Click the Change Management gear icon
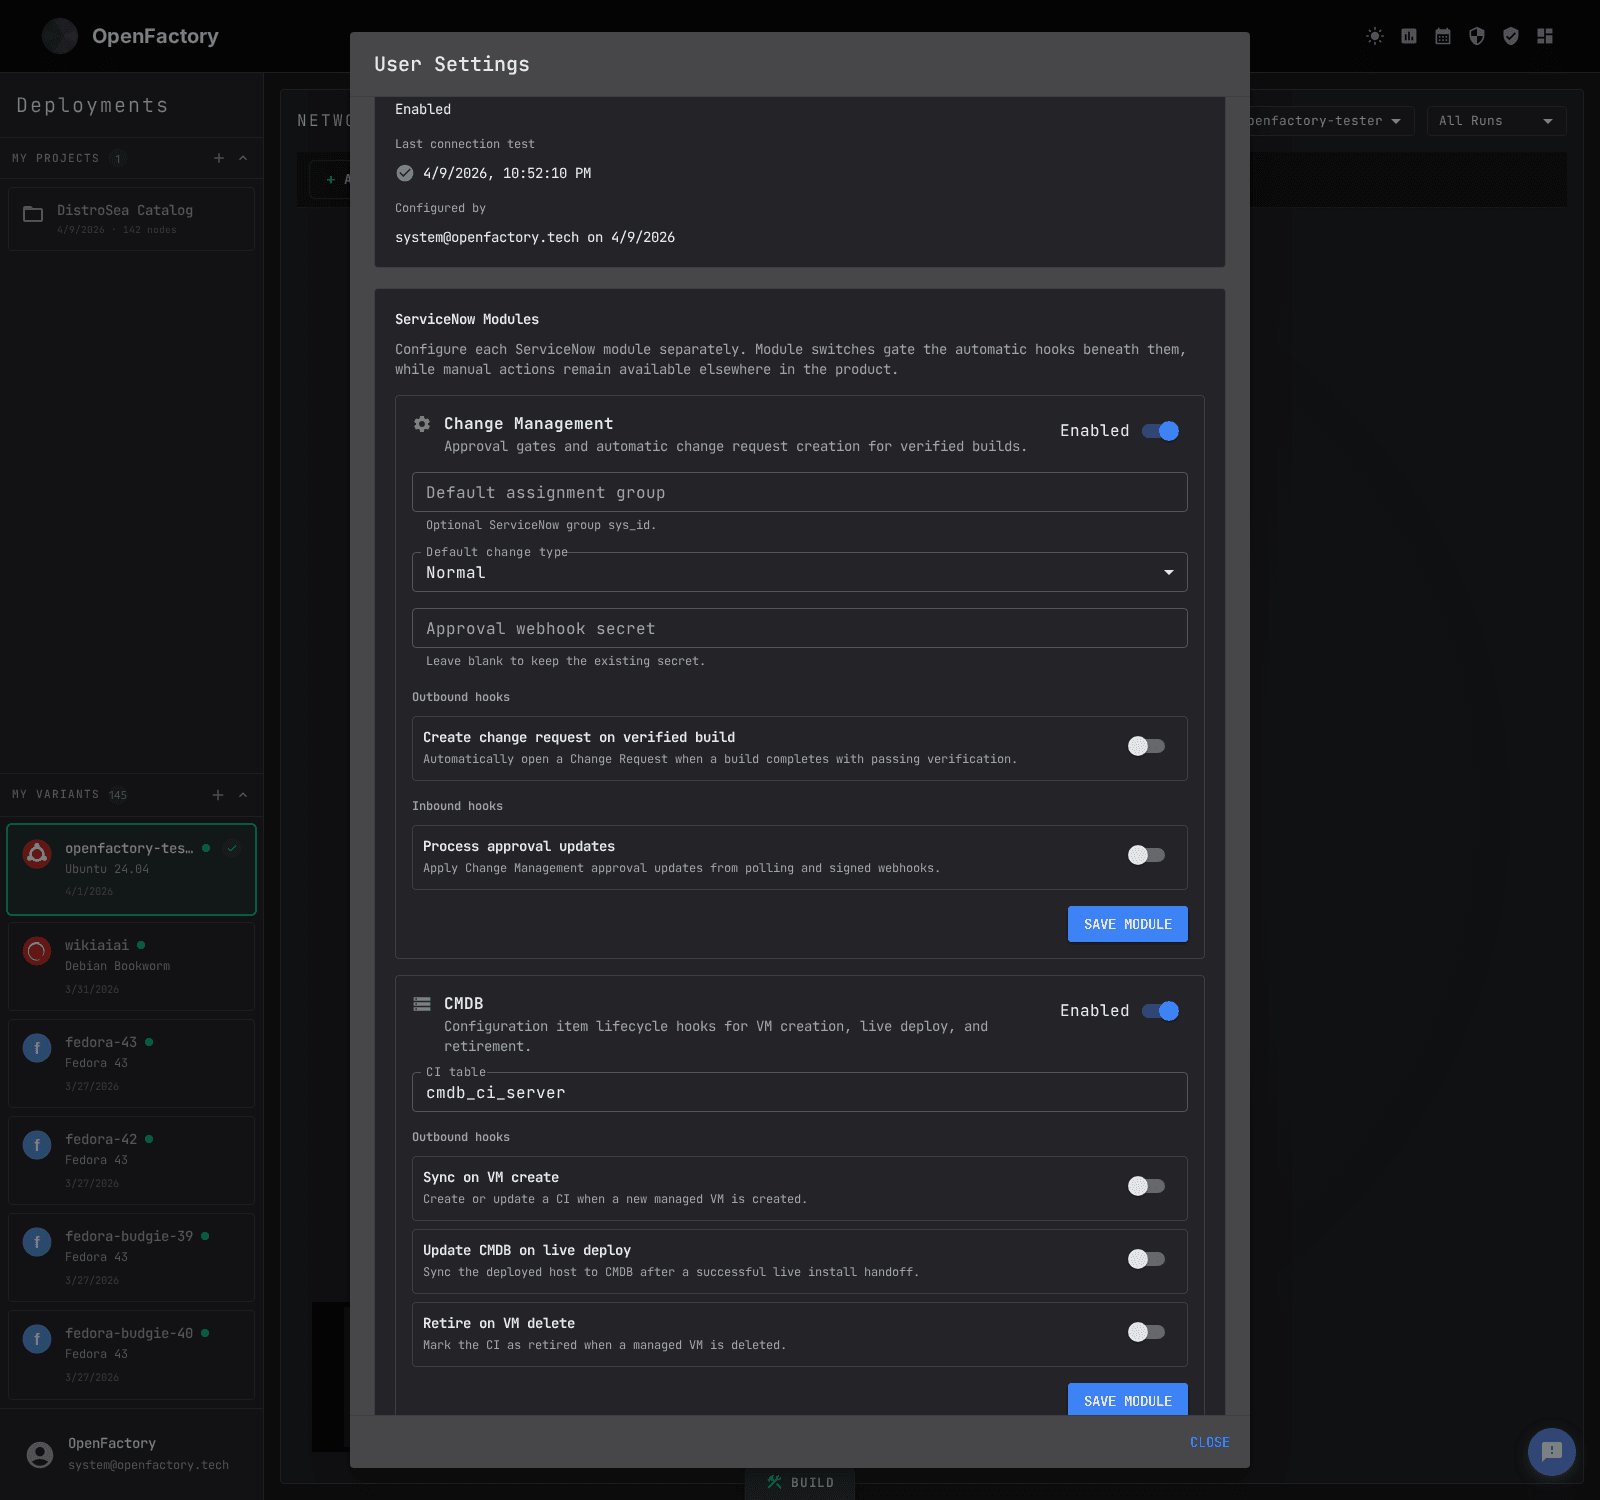 point(422,424)
